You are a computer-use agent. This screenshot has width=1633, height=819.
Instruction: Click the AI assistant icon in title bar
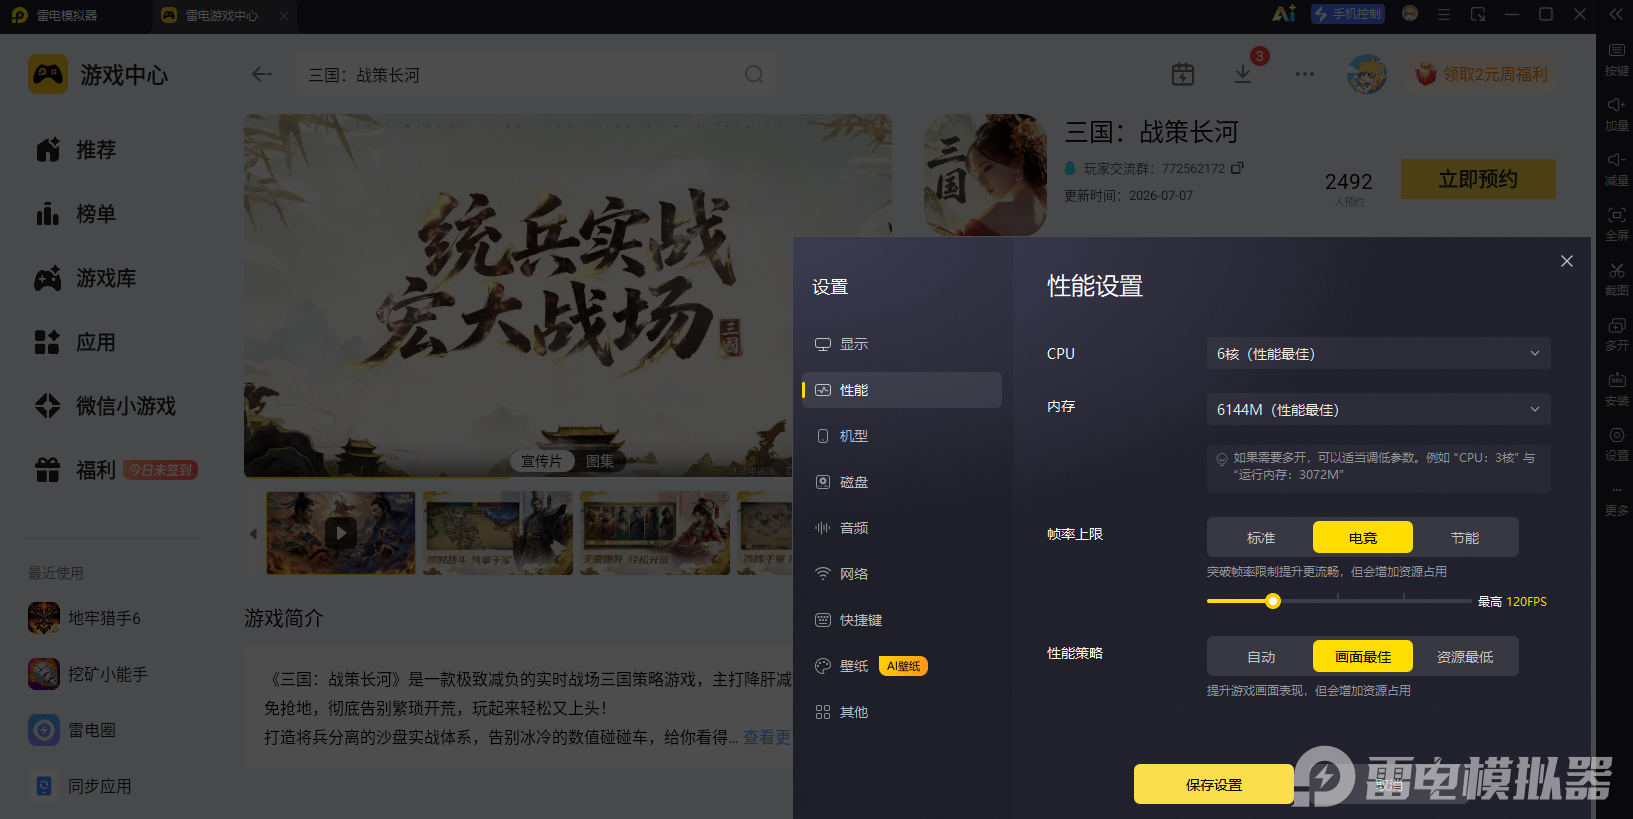point(1284,14)
